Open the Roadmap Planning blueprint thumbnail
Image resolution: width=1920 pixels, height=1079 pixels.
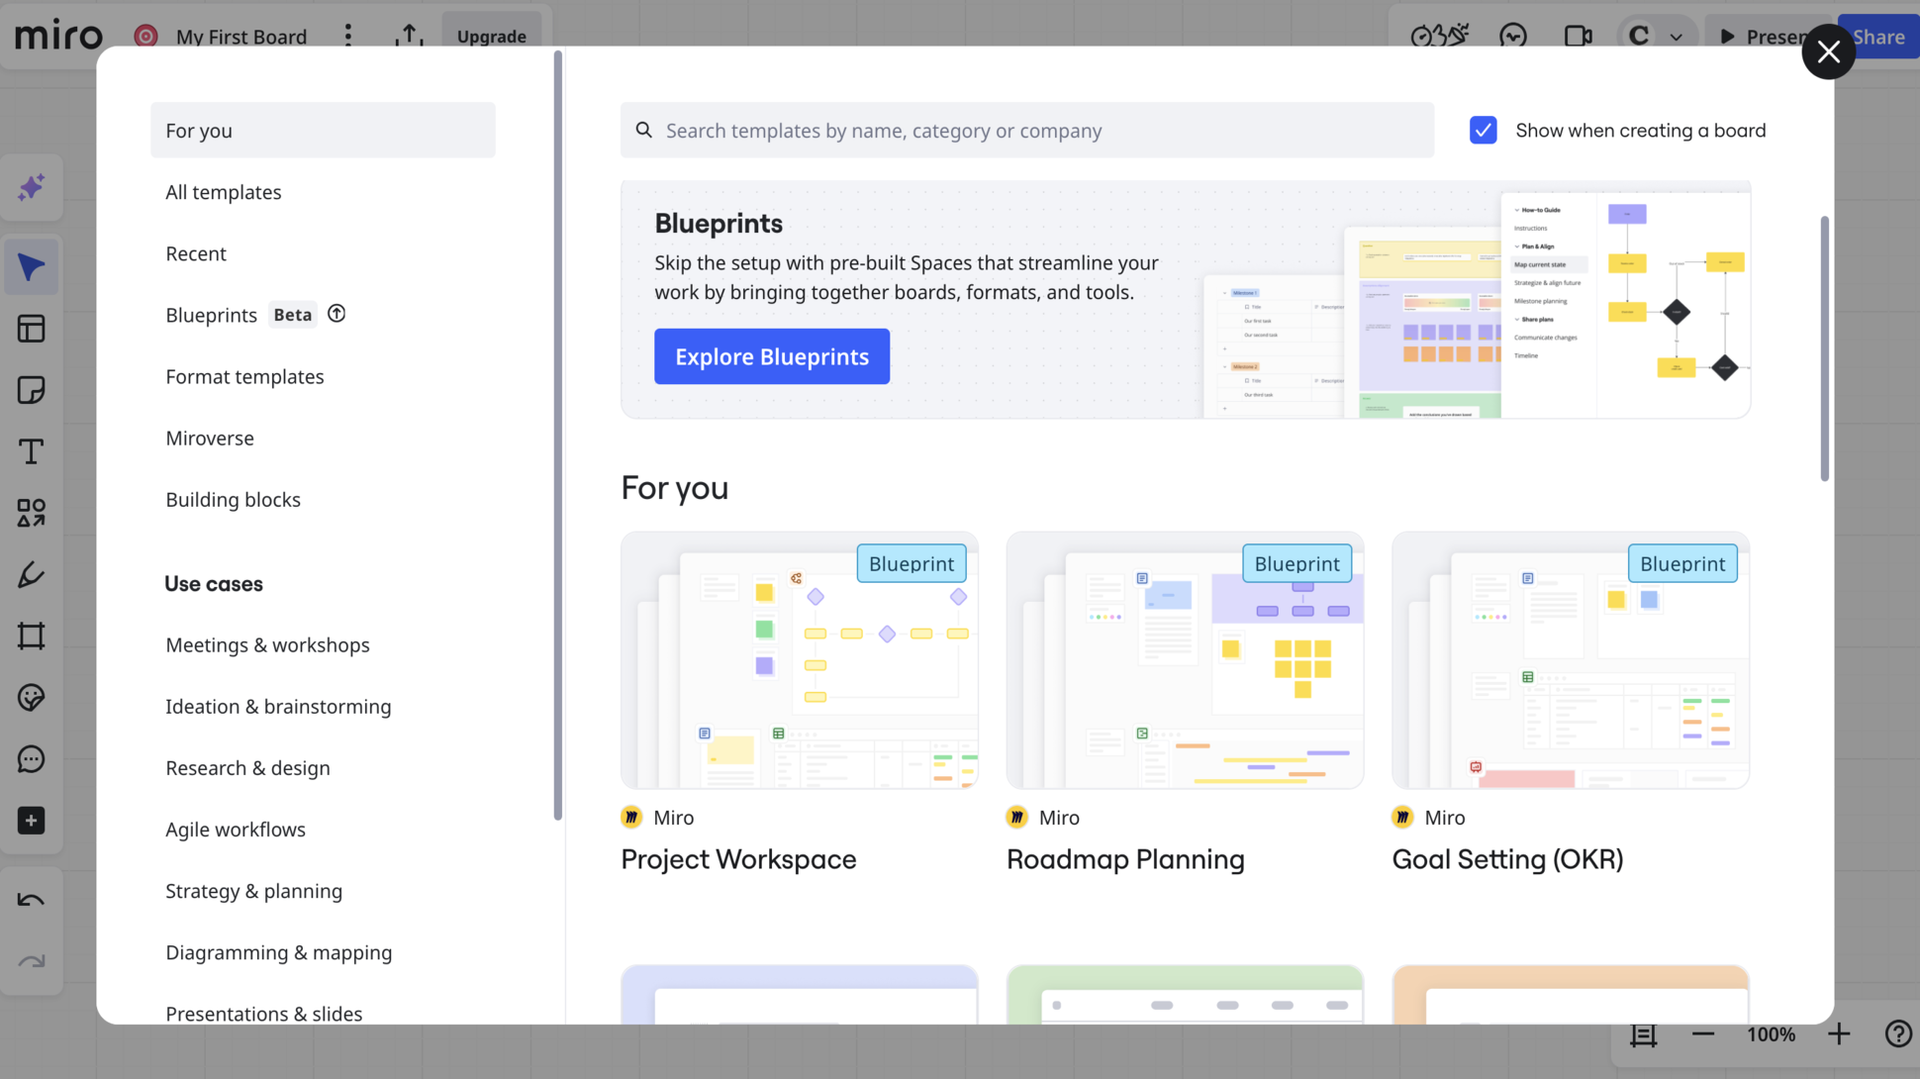[x=1185, y=660]
